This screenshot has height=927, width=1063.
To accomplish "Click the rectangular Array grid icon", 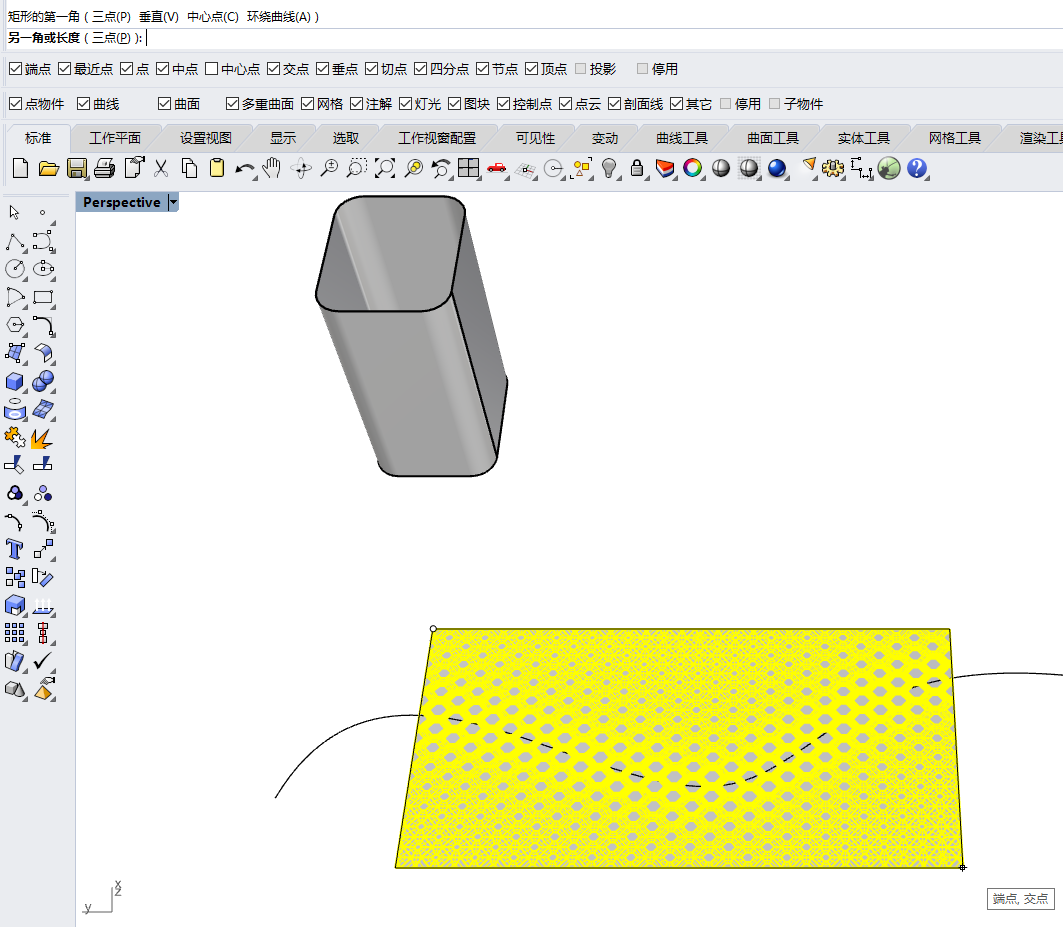I will tap(15, 633).
